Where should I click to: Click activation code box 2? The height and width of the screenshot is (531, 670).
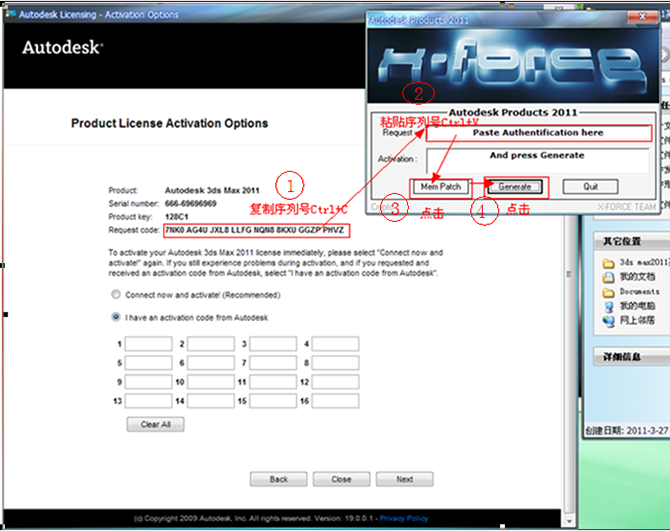pyautogui.click(x=211, y=344)
